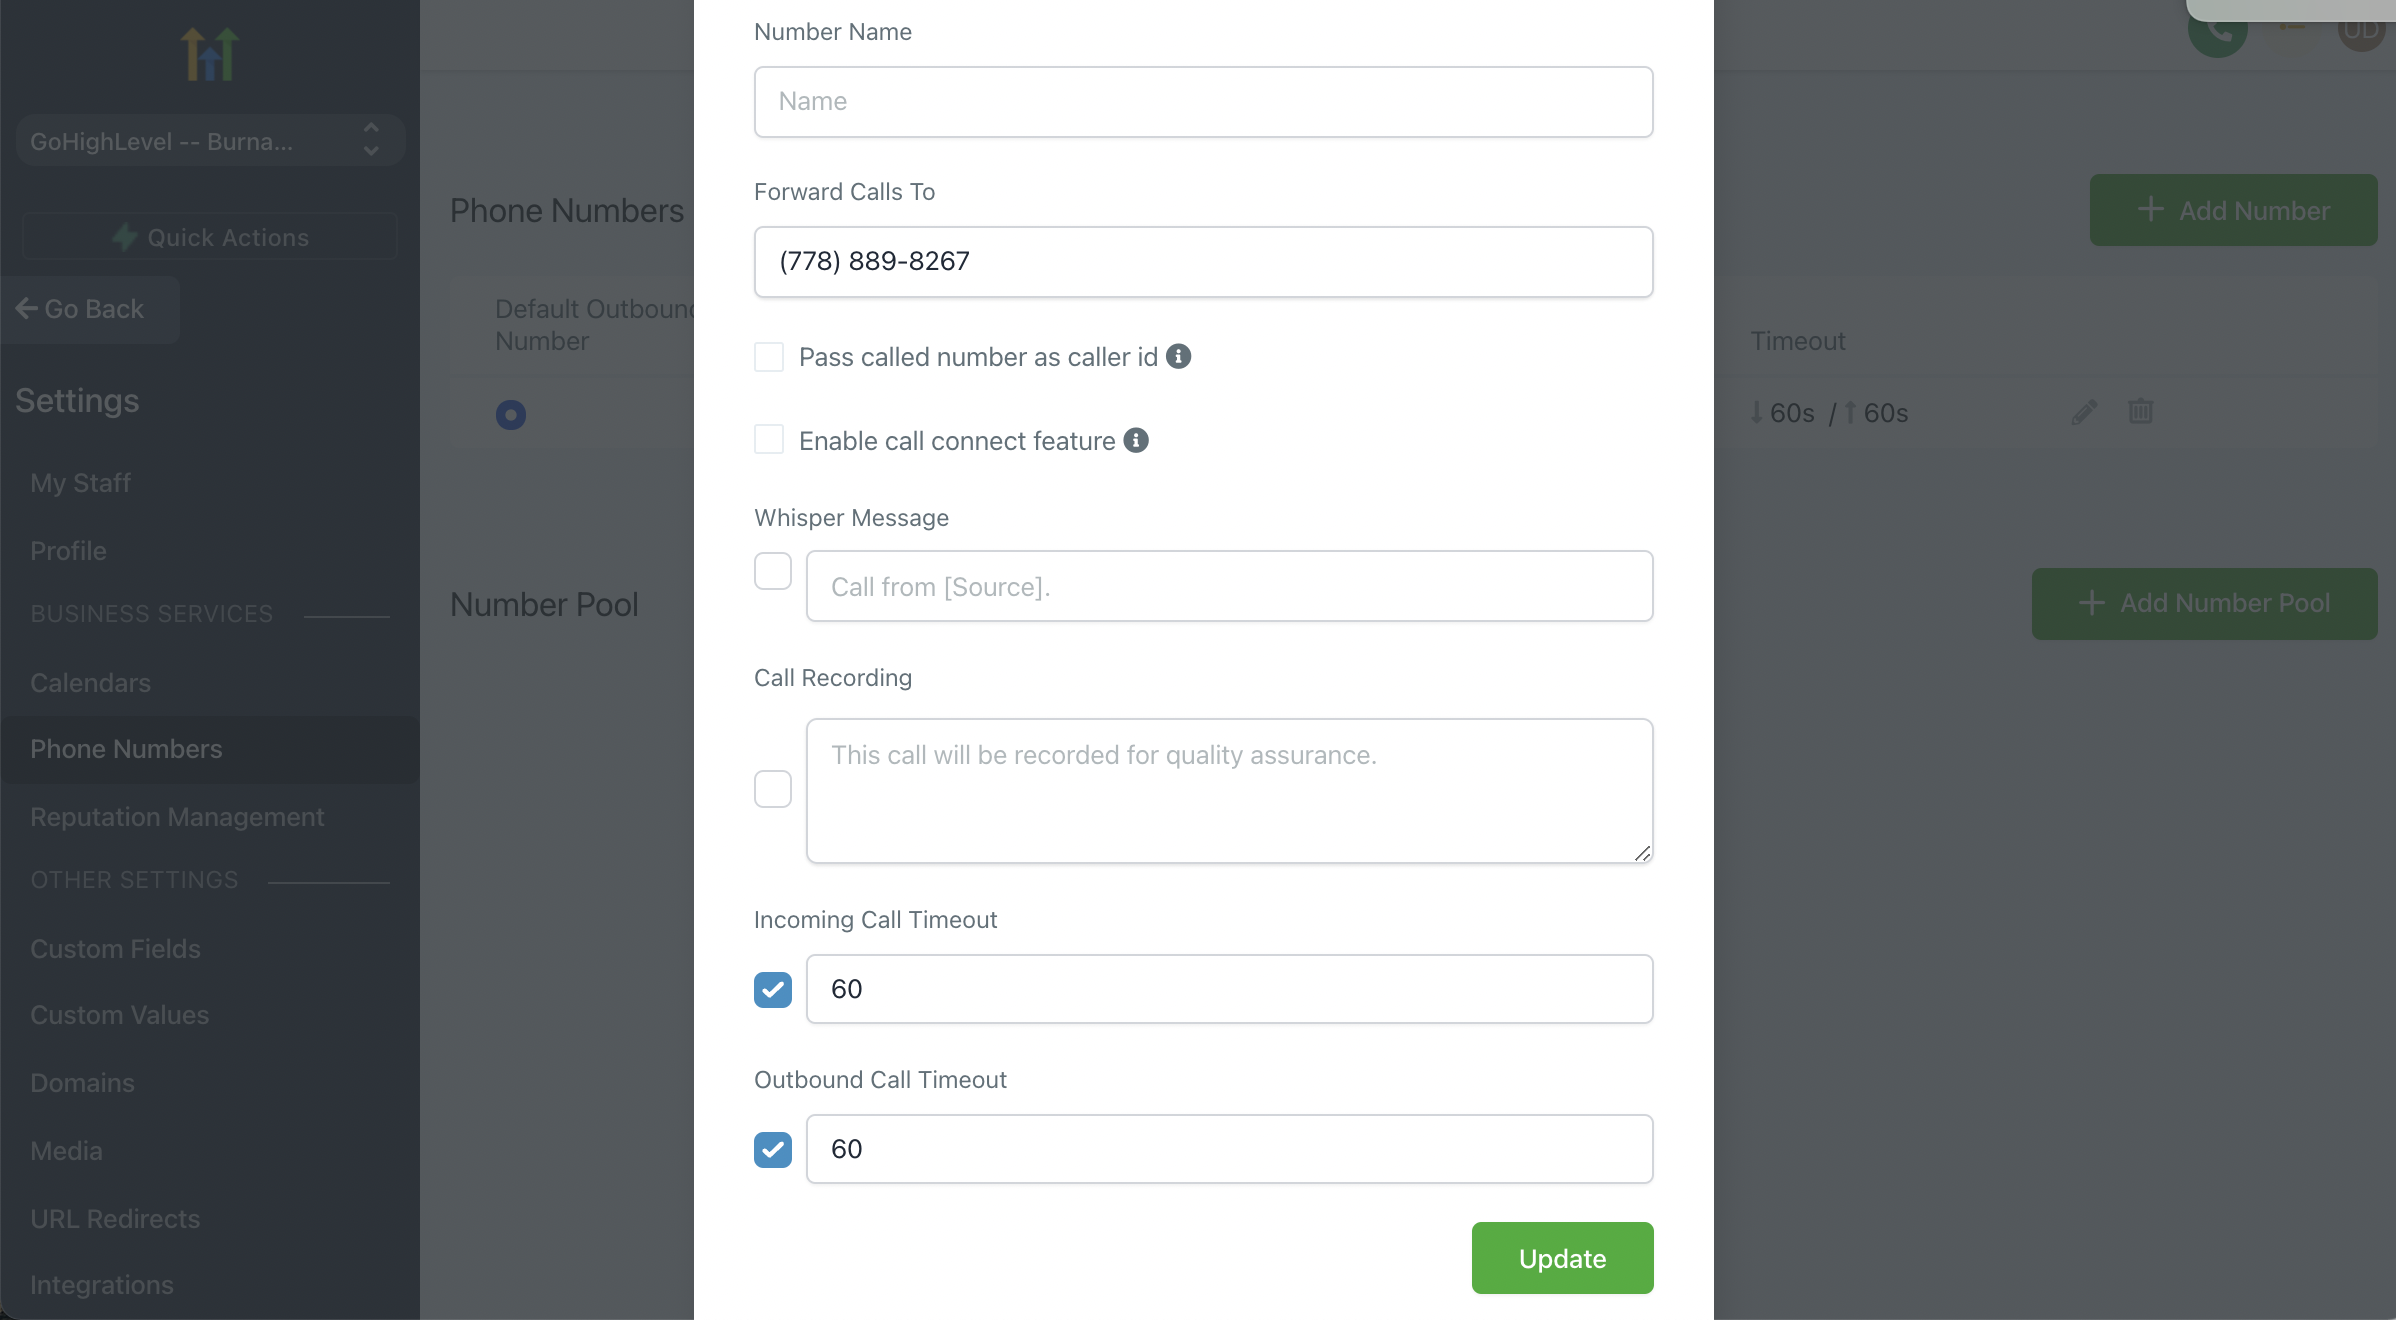Click the pencil edit icon in Timeout row
2396x1320 pixels.
click(x=2085, y=412)
